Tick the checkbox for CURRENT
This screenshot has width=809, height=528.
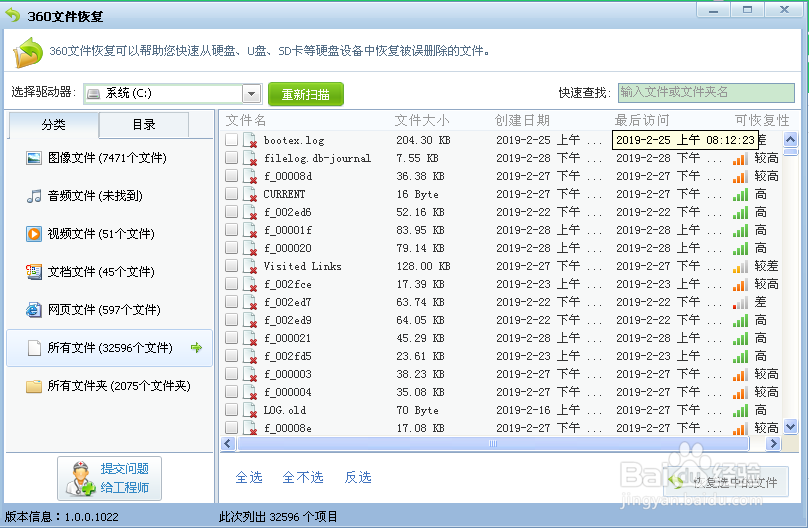[231, 194]
